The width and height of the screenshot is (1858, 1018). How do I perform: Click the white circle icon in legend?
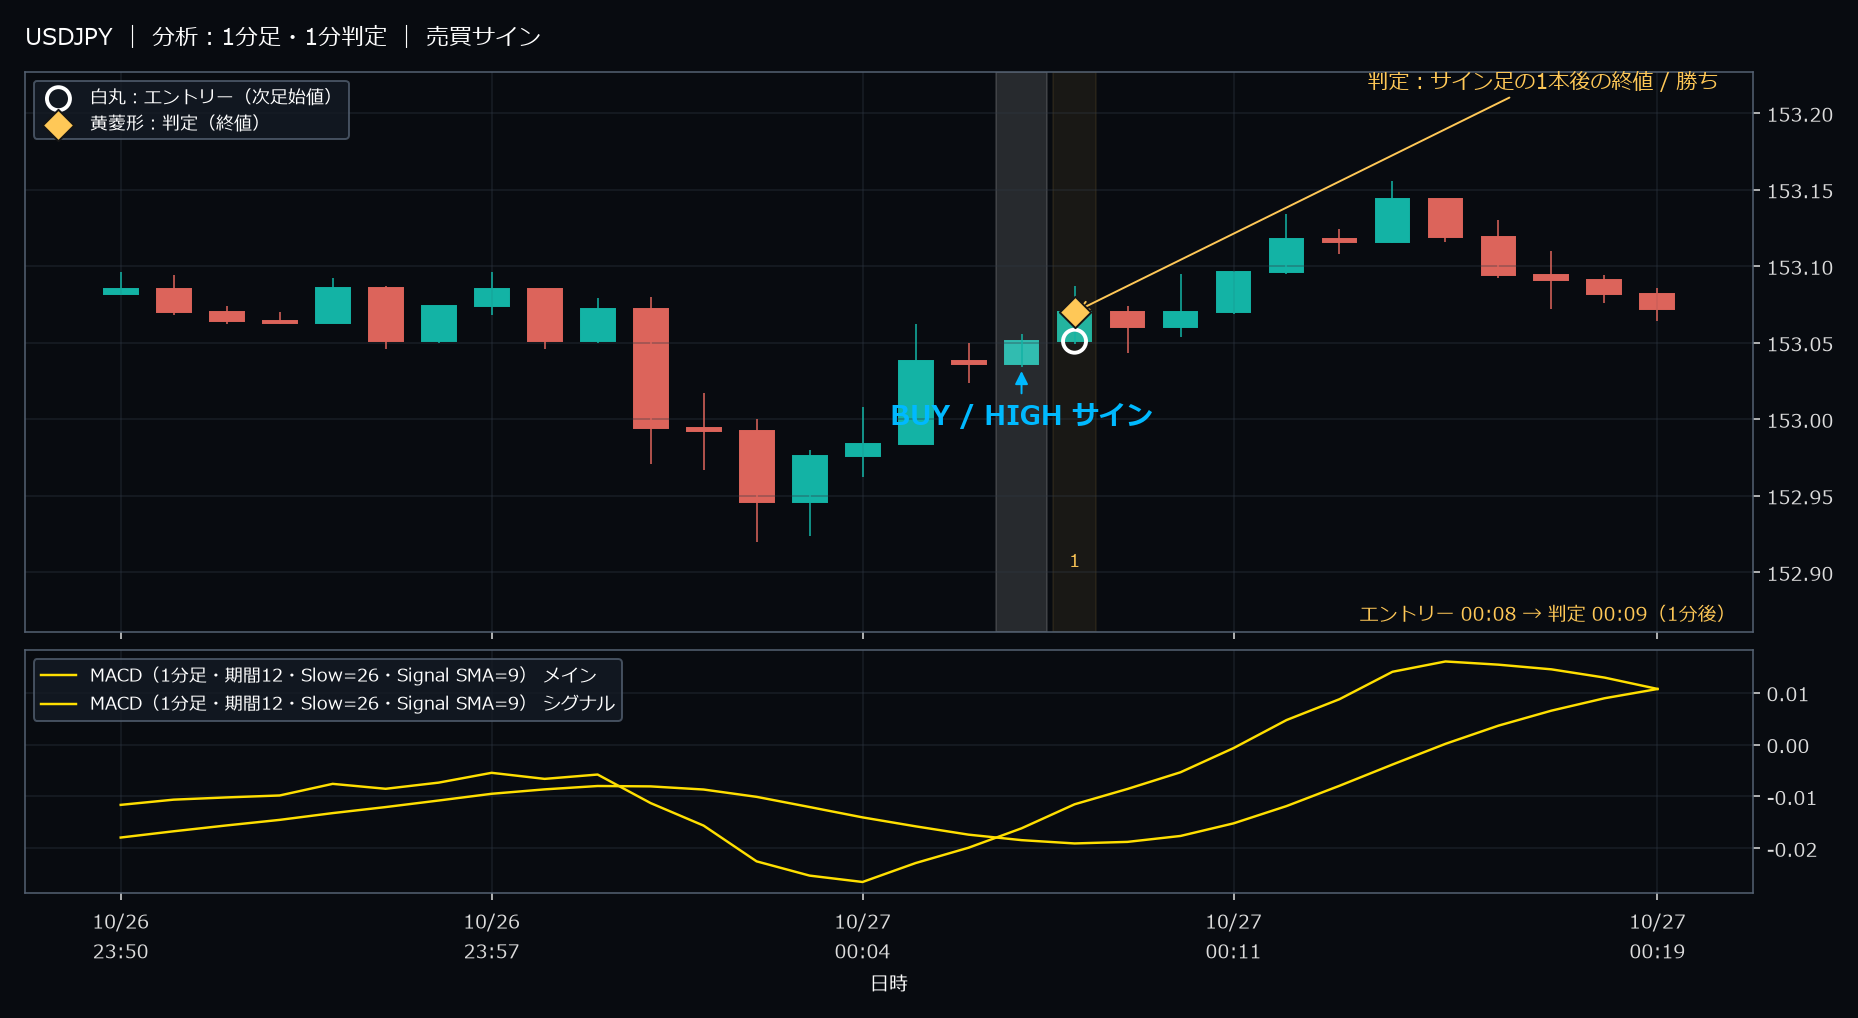(x=59, y=98)
